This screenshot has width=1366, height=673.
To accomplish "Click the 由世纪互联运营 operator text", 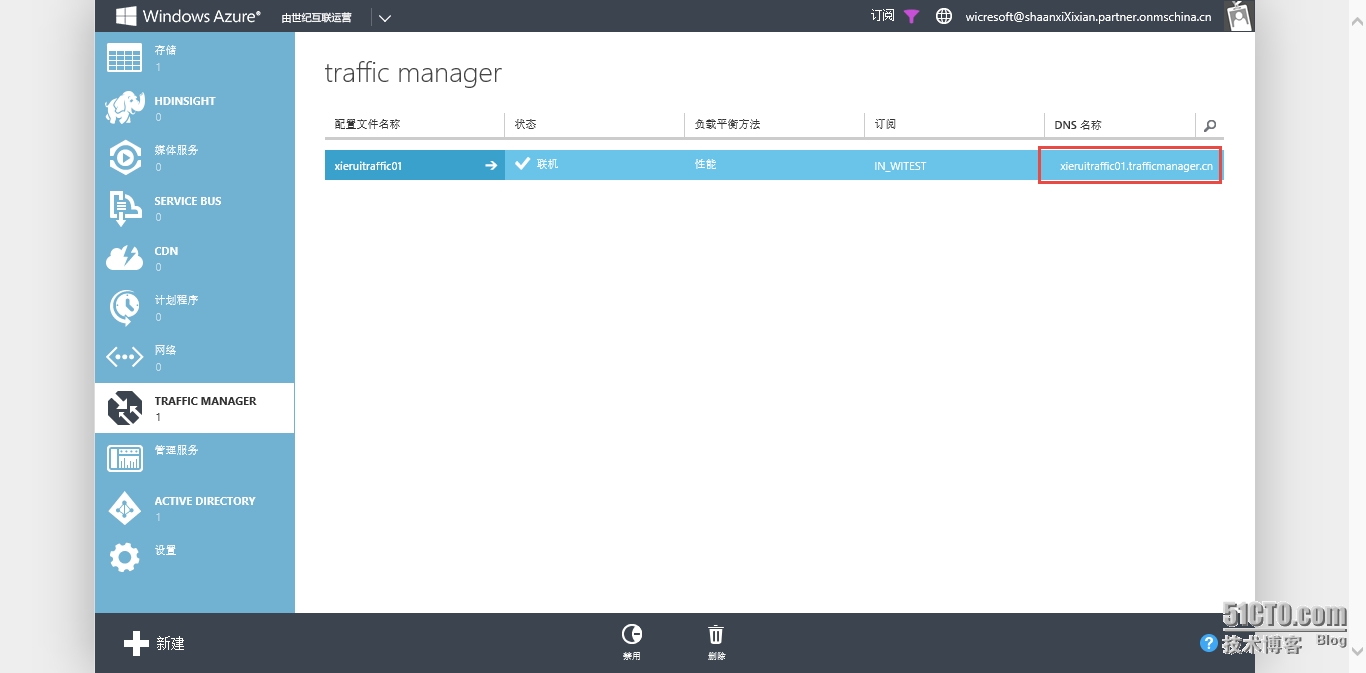I will pyautogui.click(x=316, y=17).
